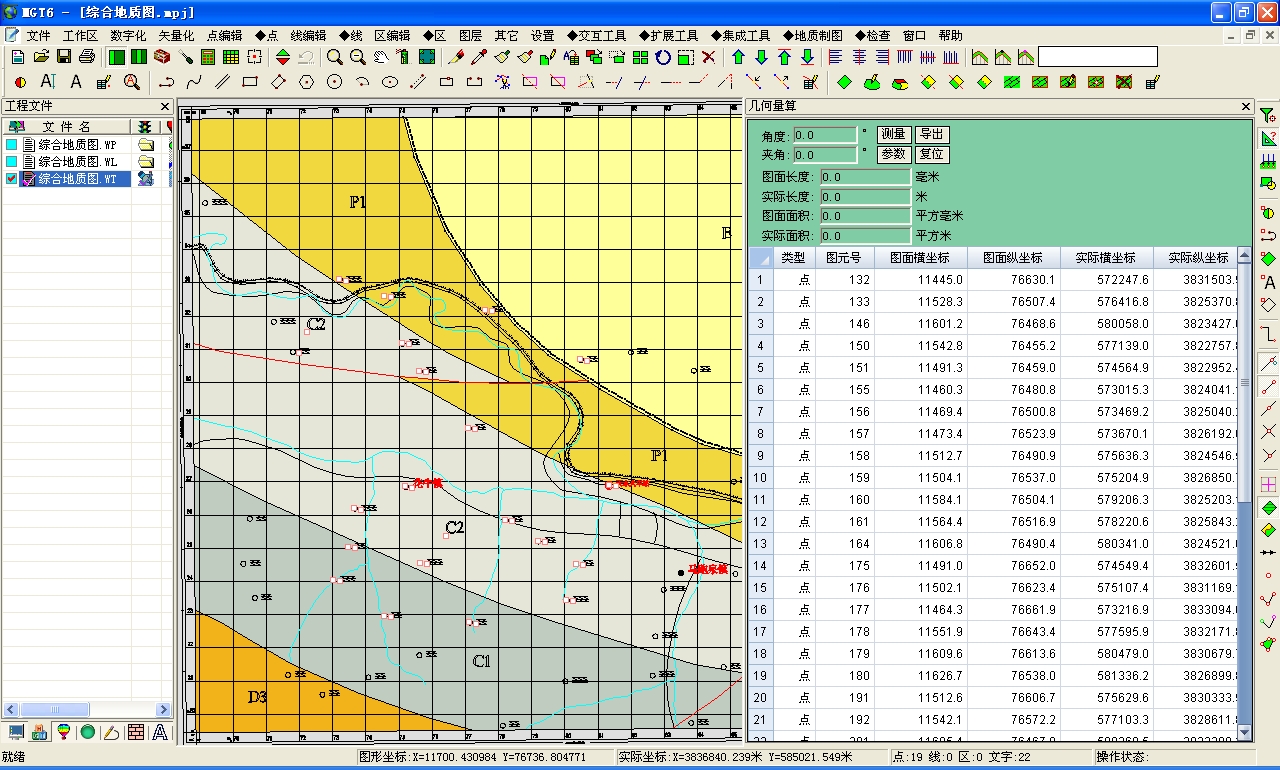1280x770 pixels.
Task: Click the monitor icon at bottom of project panel
Action: pos(16,732)
